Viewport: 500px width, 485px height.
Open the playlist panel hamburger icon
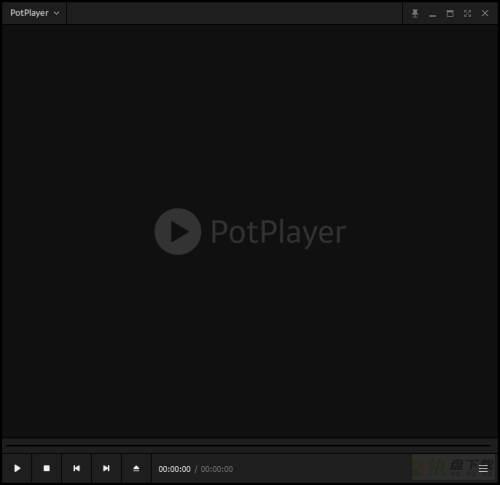[483, 469]
